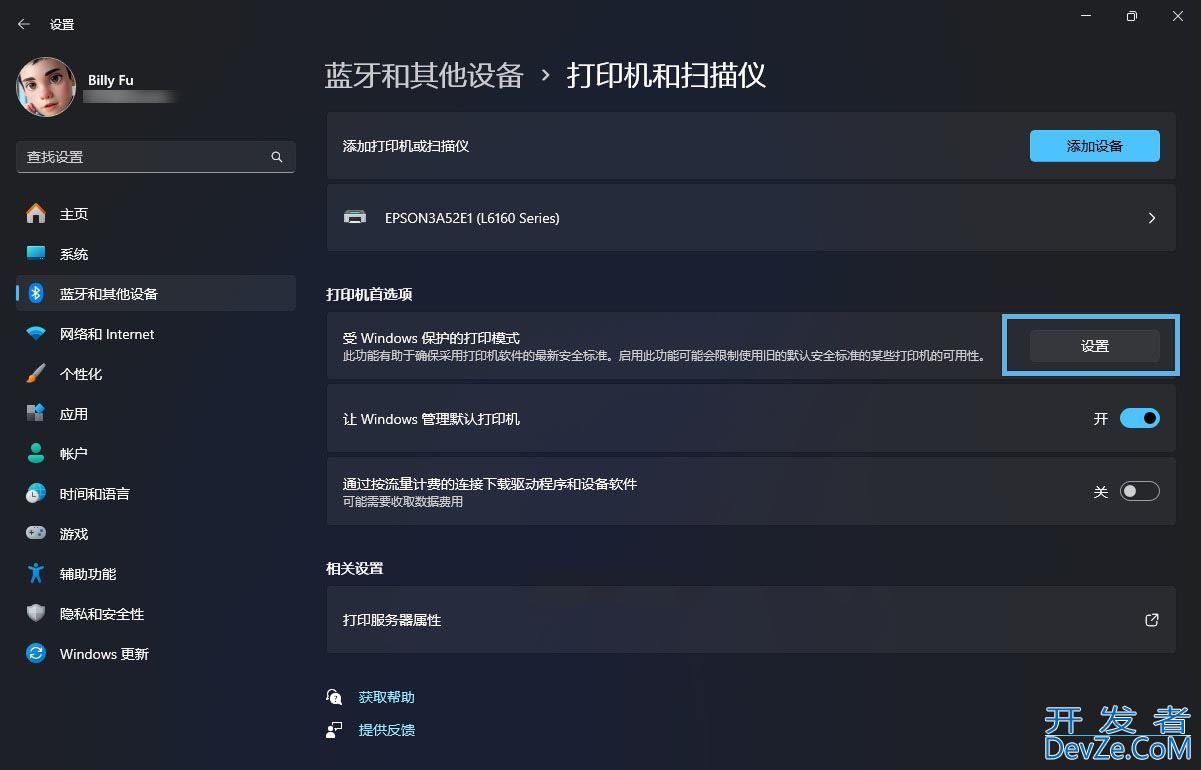1201x770 pixels.
Task: Click the Wi-Fi icon beside 网络和 Internet
Action: point(36,334)
